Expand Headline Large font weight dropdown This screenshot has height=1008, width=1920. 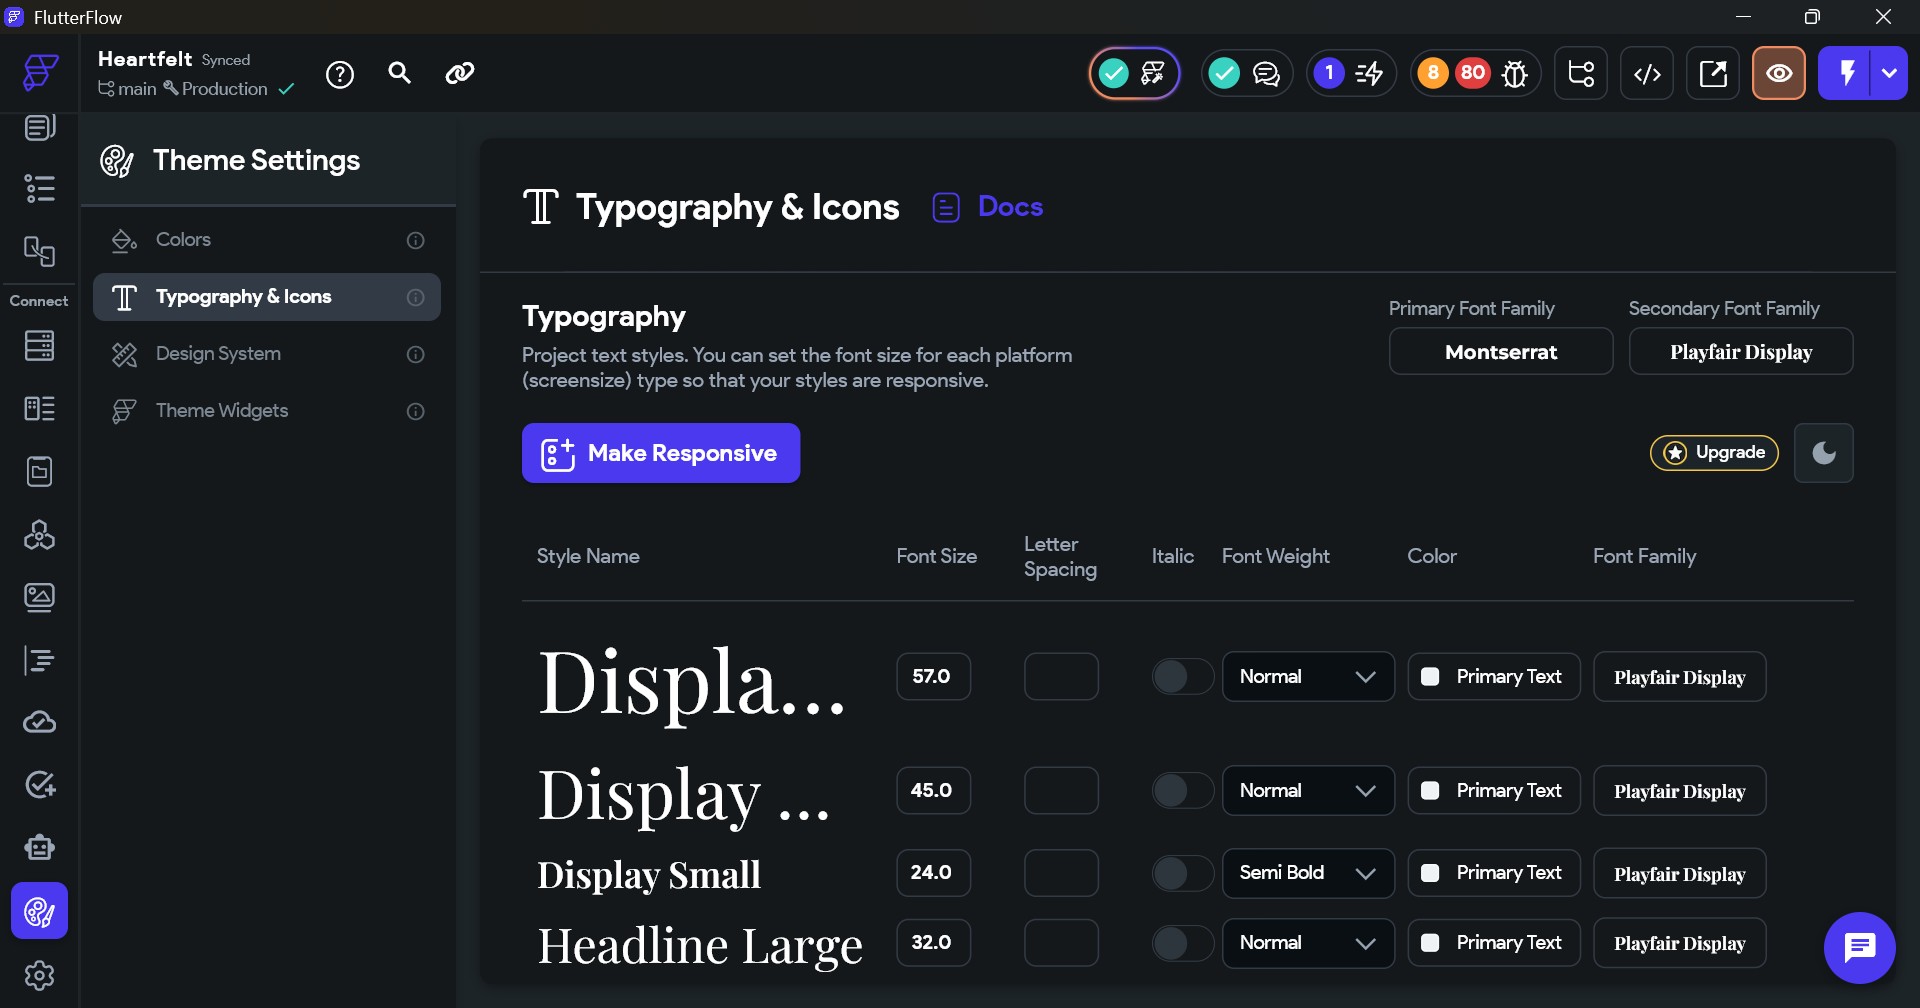pos(1307,943)
